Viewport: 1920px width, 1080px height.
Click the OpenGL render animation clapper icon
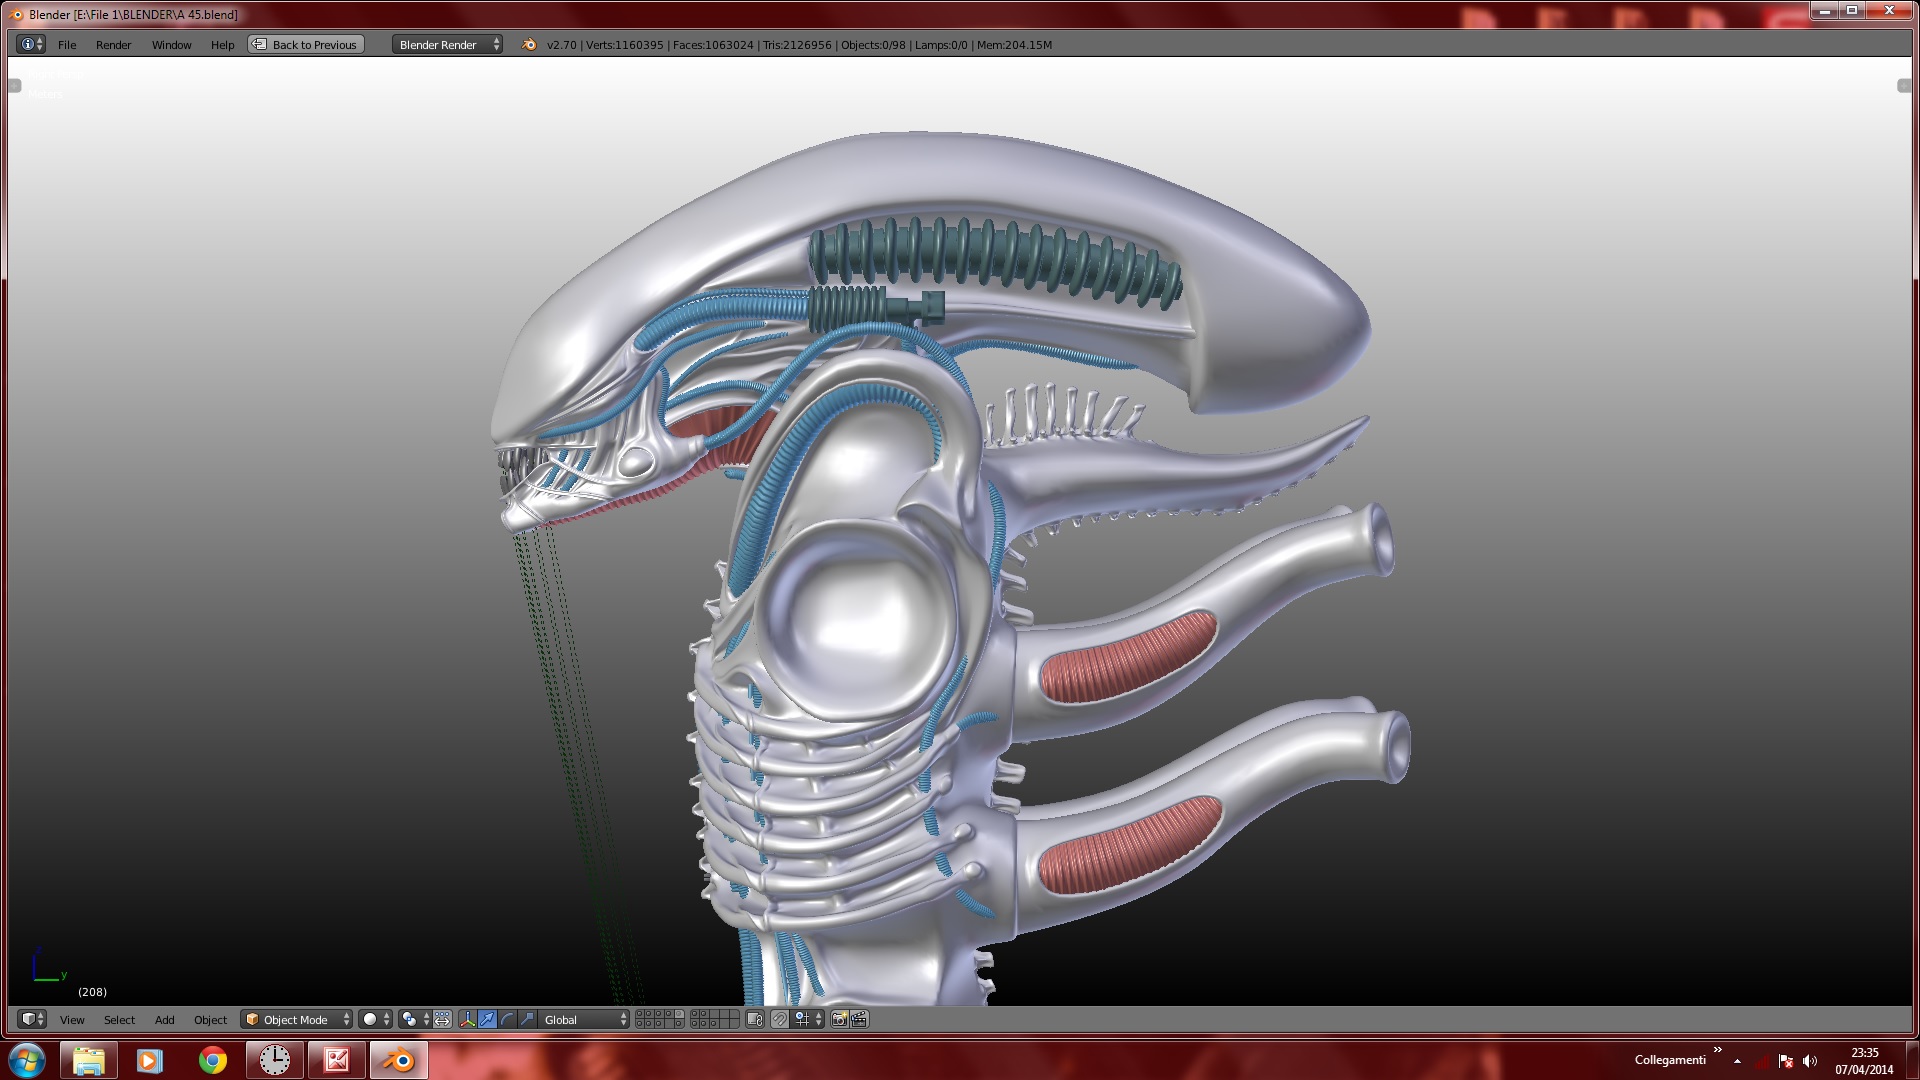859,1020
